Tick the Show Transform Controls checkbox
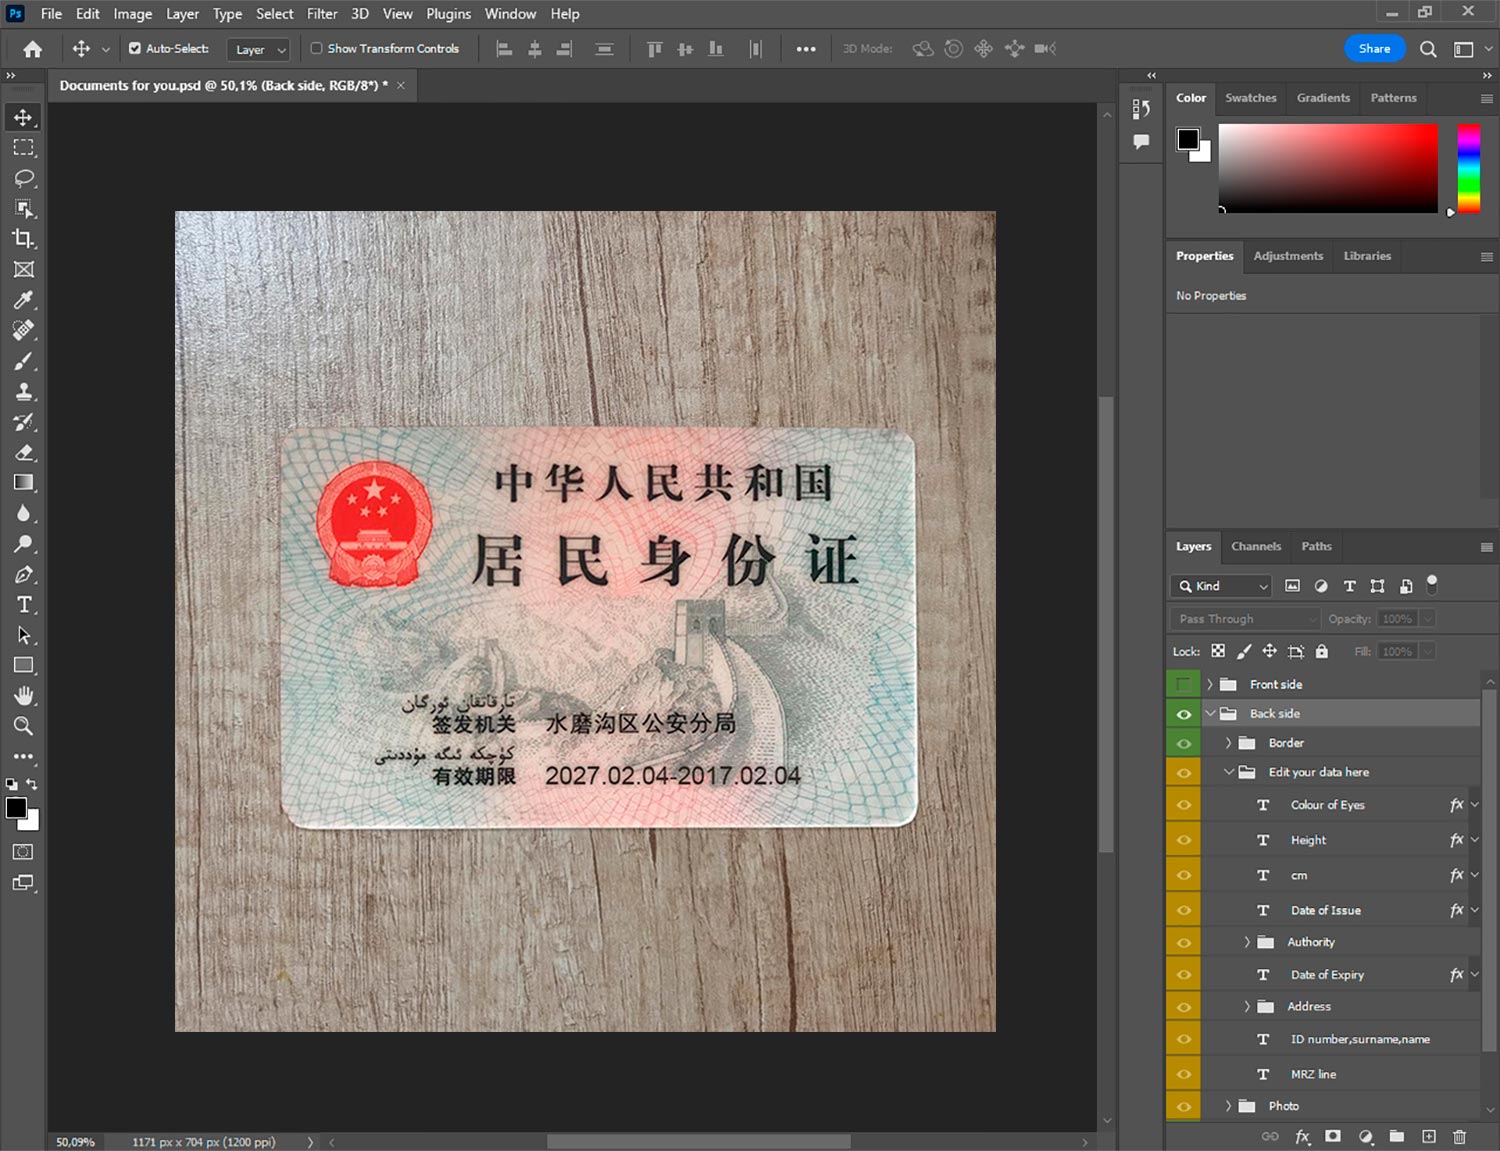Viewport: 1500px width, 1151px height. 316,48
